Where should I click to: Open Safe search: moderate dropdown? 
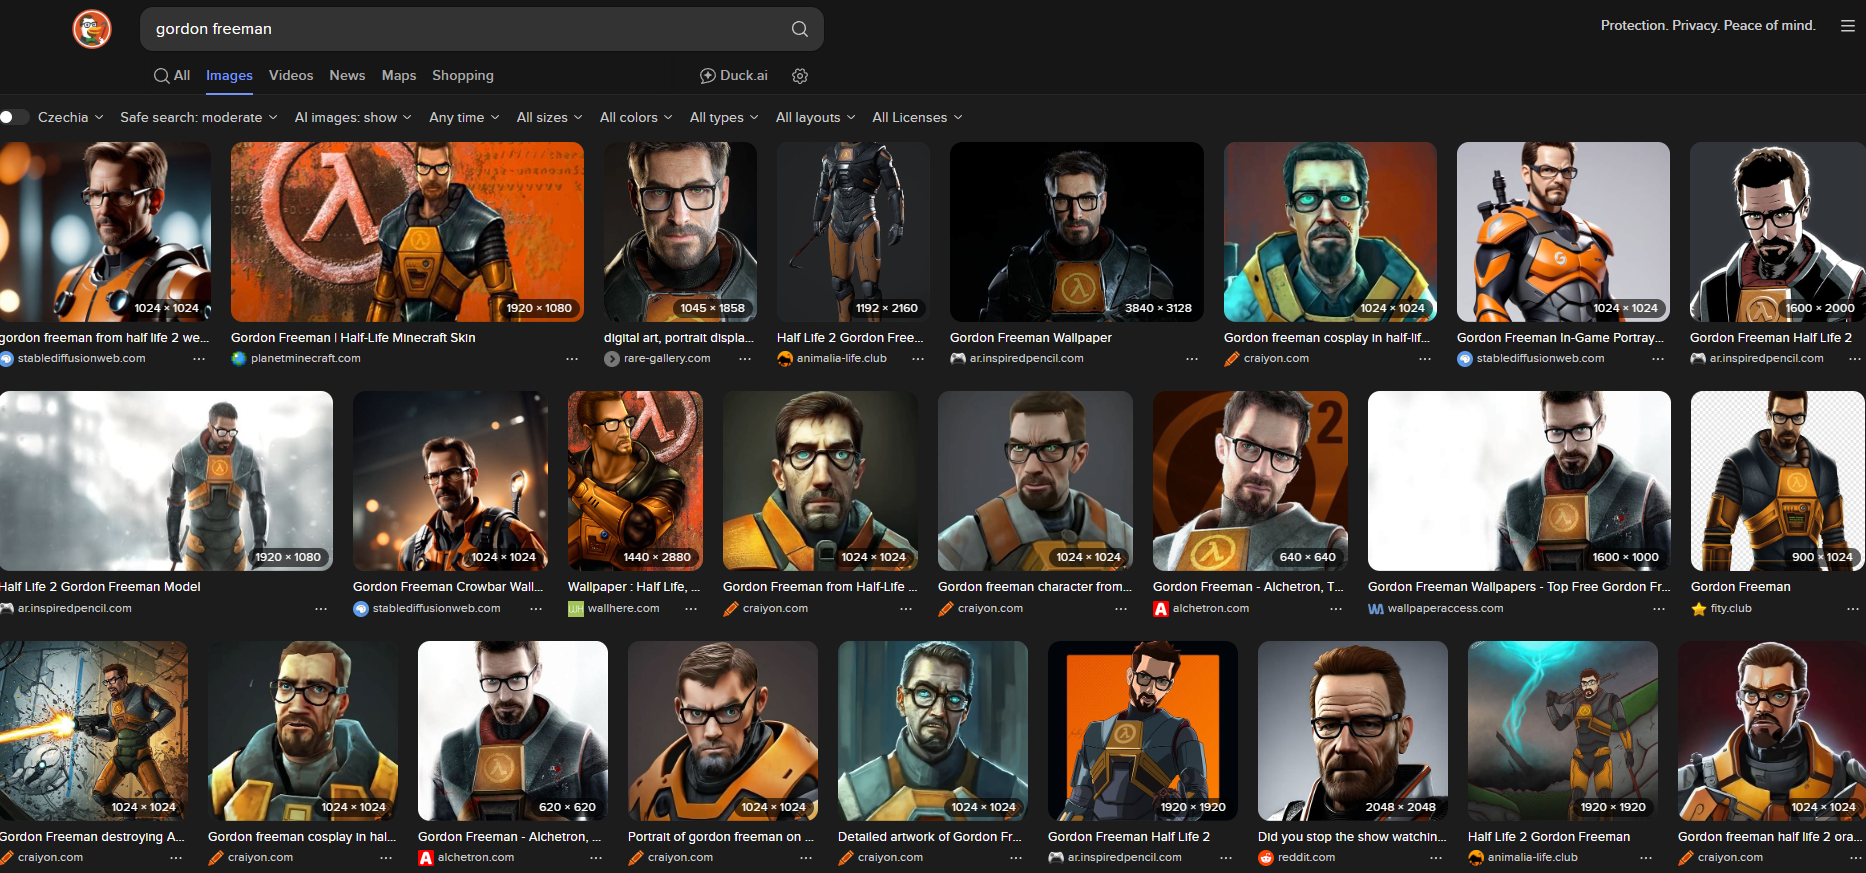pyautogui.click(x=199, y=118)
